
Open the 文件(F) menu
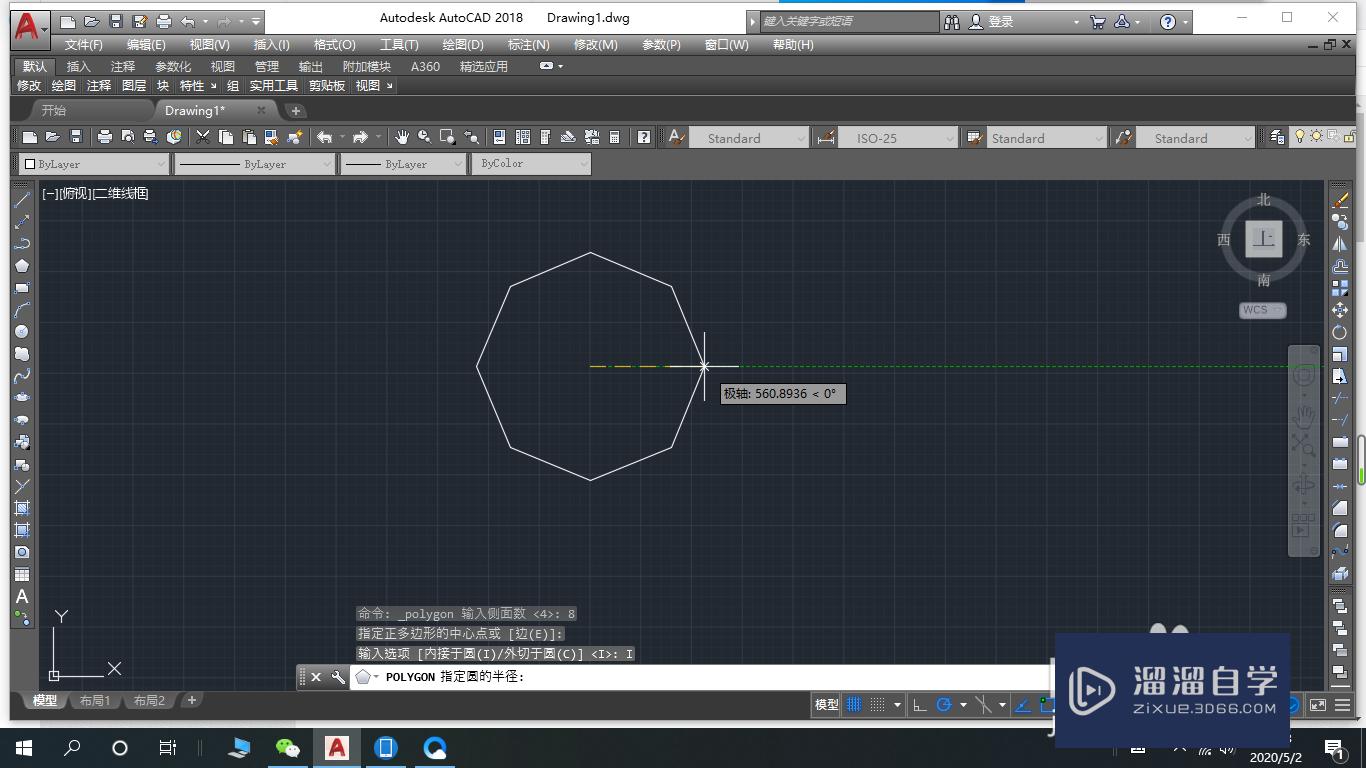pyautogui.click(x=84, y=45)
